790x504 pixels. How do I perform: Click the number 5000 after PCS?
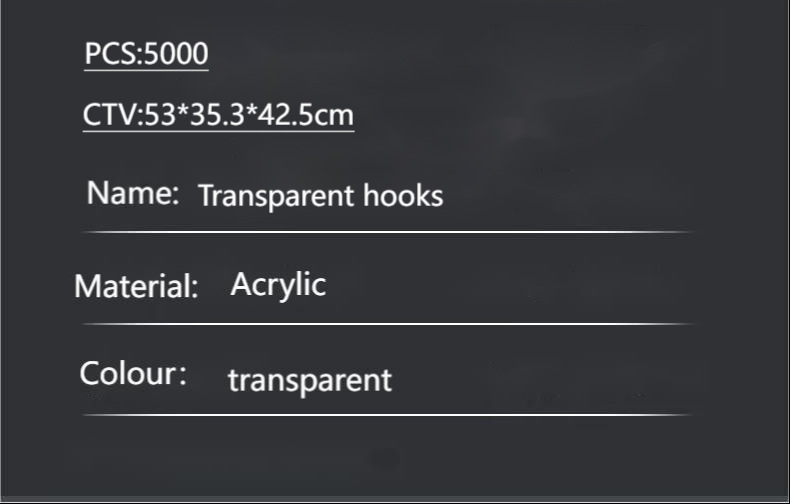coord(177,54)
